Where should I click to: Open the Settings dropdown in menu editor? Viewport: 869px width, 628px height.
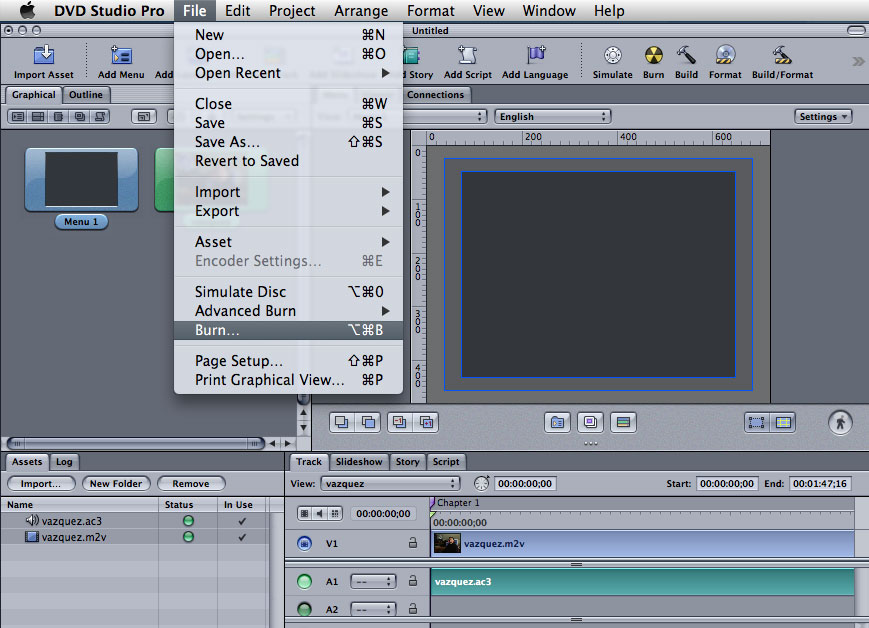coord(823,116)
